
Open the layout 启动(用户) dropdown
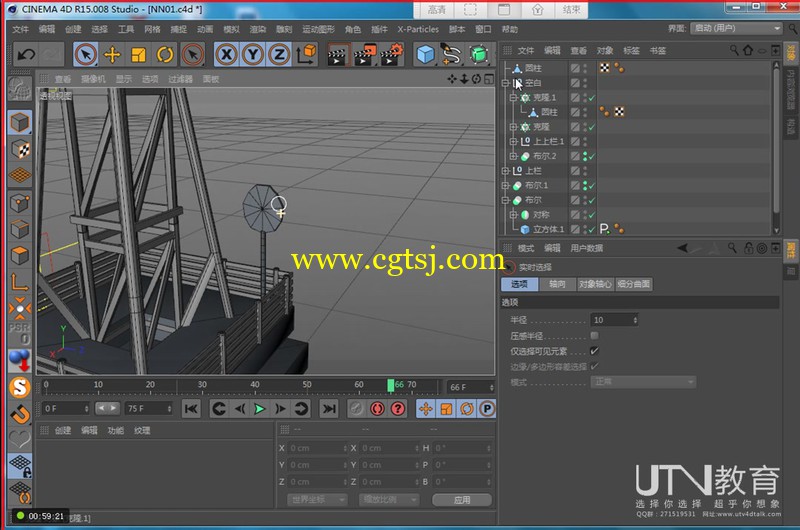pyautogui.click(x=736, y=29)
